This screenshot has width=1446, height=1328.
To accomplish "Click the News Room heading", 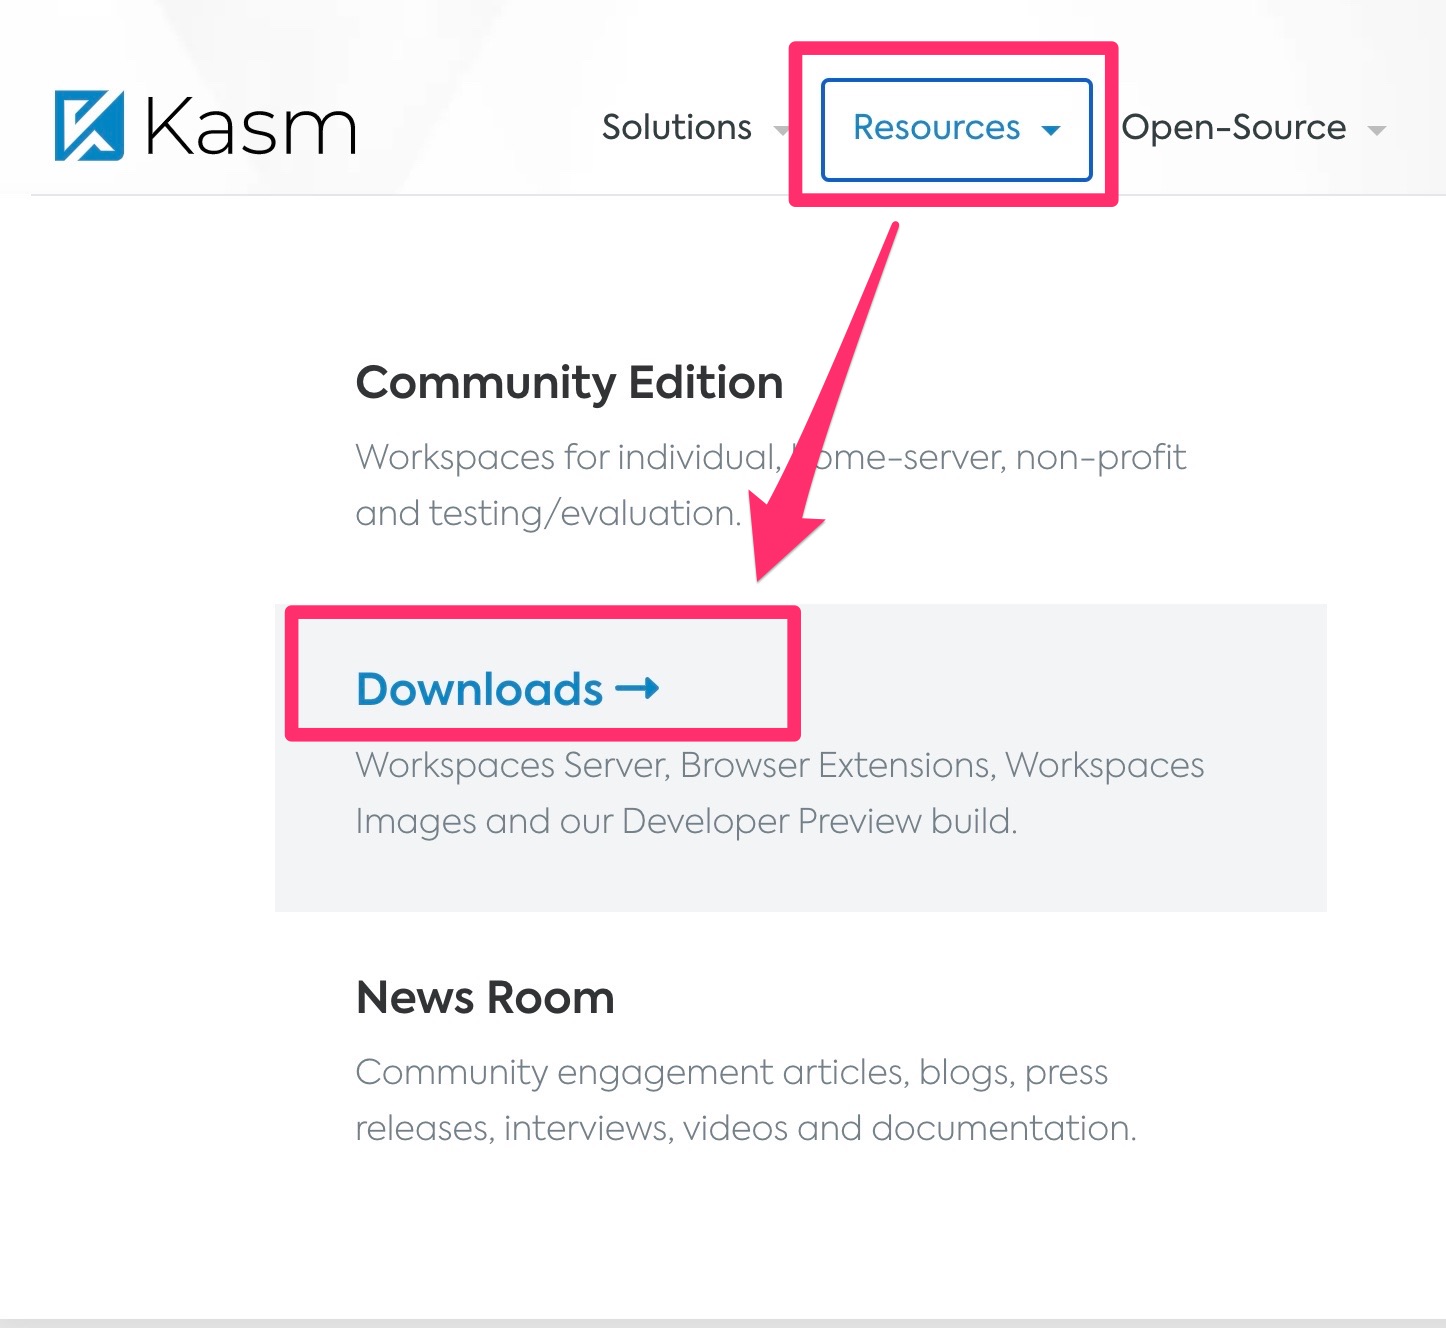I will click(484, 996).
